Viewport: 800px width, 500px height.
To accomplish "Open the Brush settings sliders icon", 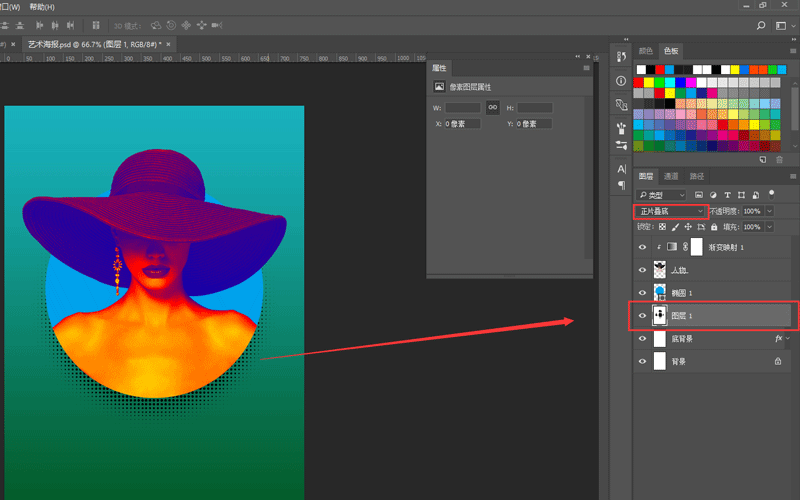I will coord(621,145).
